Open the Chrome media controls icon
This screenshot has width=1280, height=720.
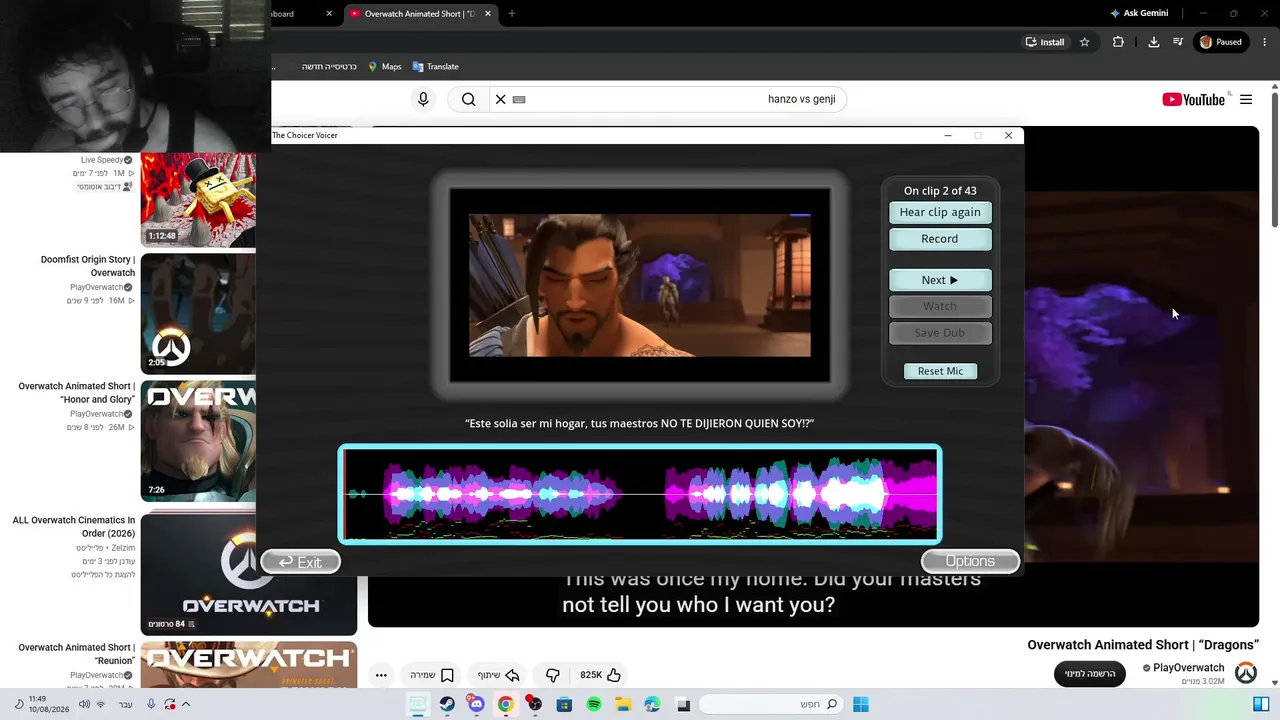click(1178, 42)
